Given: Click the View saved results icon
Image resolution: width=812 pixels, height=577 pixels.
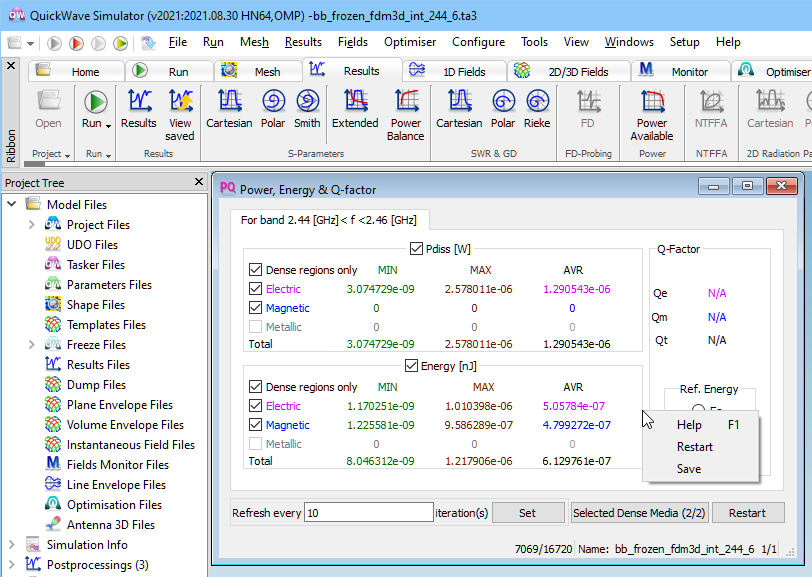Looking at the screenshot, I should [x=180, y=100].
